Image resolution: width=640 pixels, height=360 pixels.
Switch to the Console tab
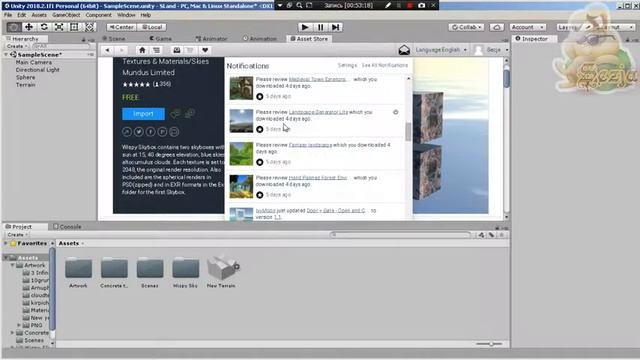click(x=67, y=227)
